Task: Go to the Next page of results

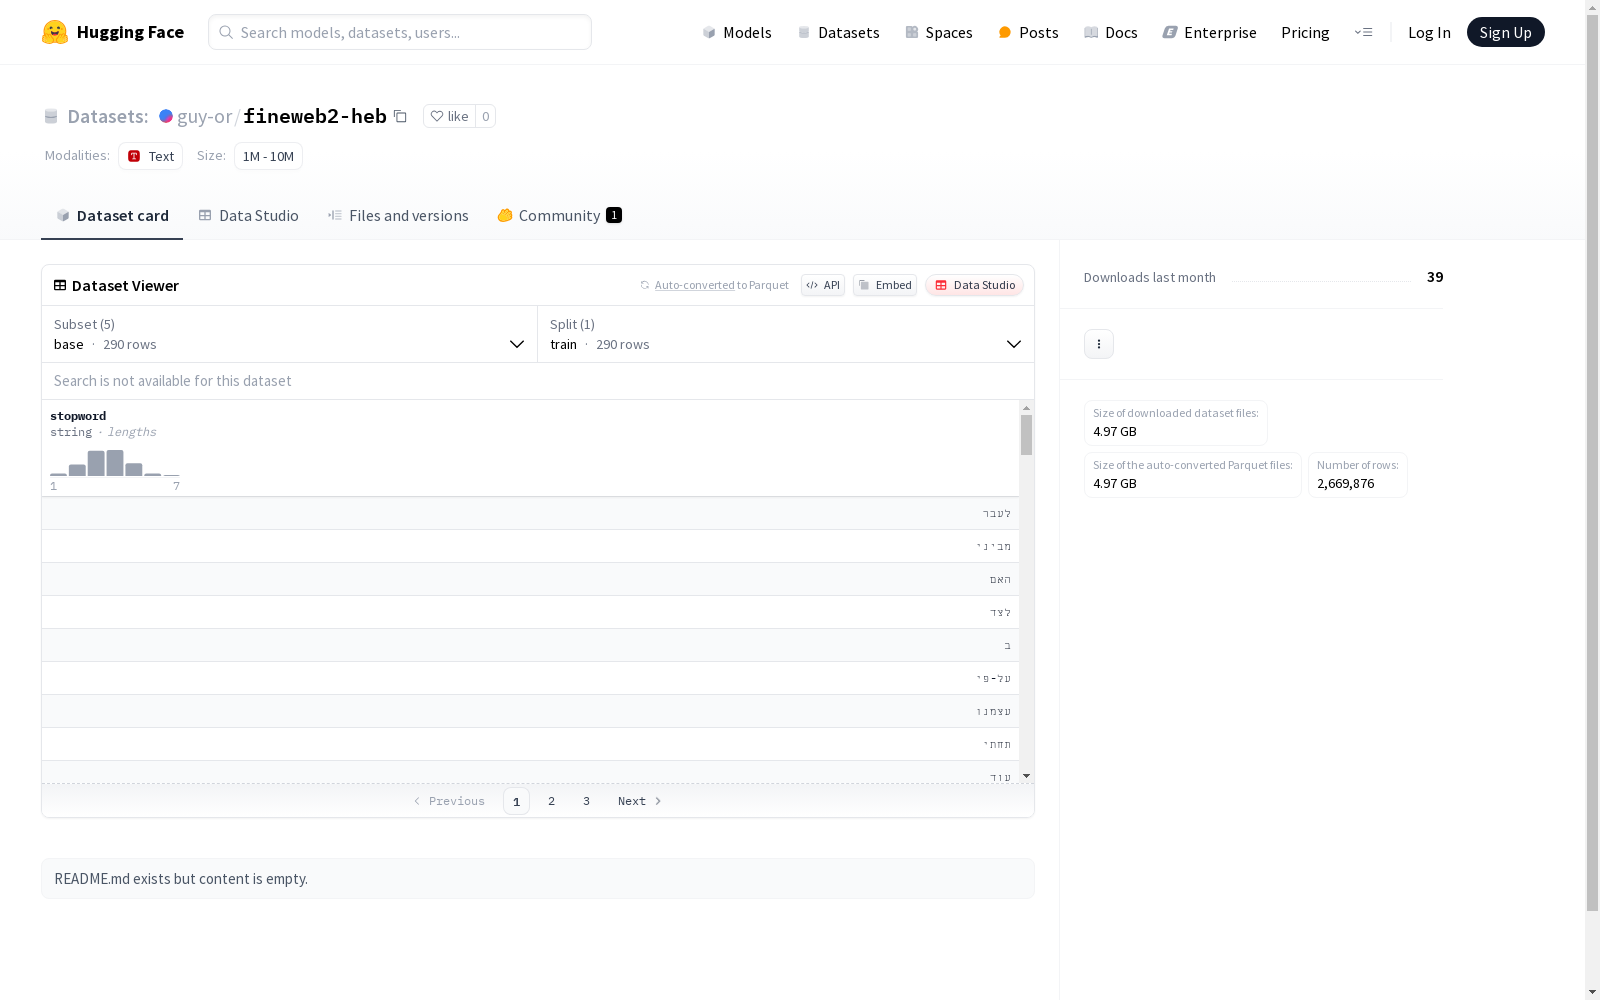Action: coord(640,801)
